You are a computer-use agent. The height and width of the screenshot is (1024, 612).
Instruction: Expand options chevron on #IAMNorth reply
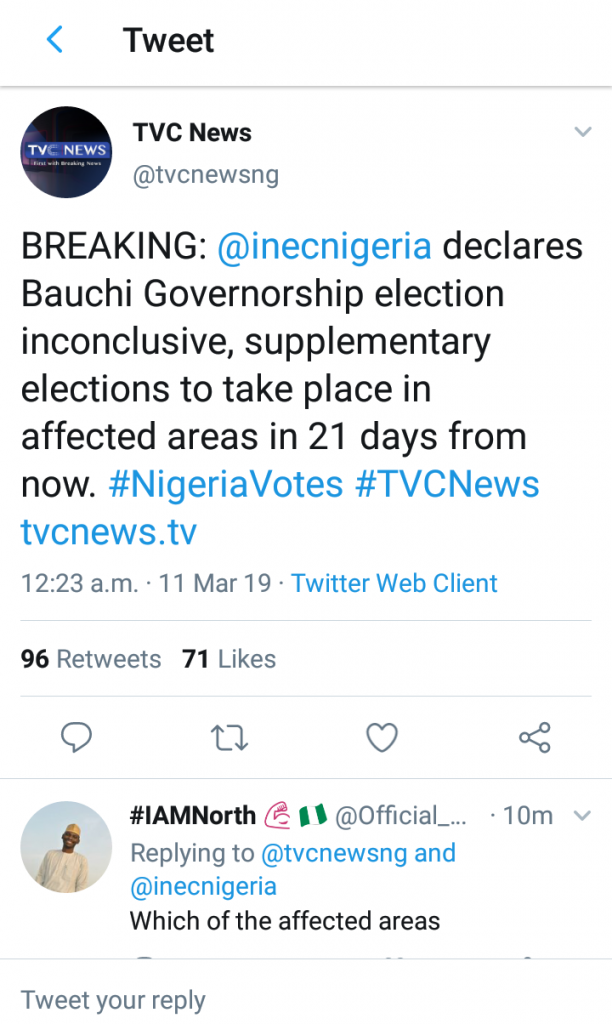(582, 816)
